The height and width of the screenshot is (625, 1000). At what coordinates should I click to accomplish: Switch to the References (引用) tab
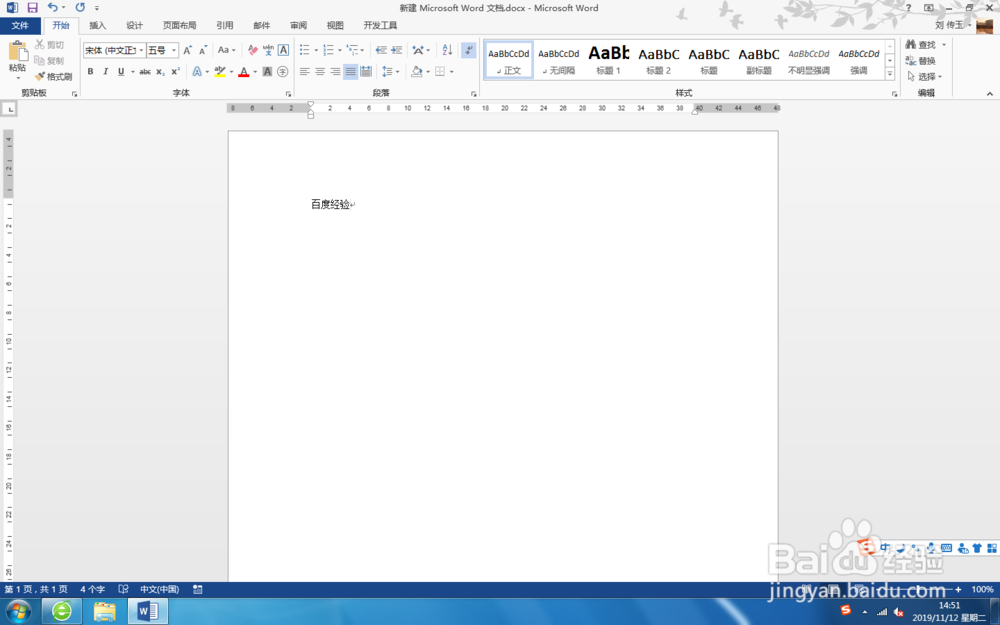224,26
